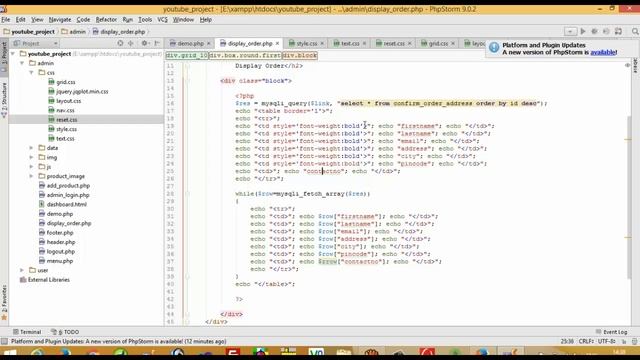Open the Refactor menu
The height and width of the screenshot is (360, 640).
tap(106, 20)
